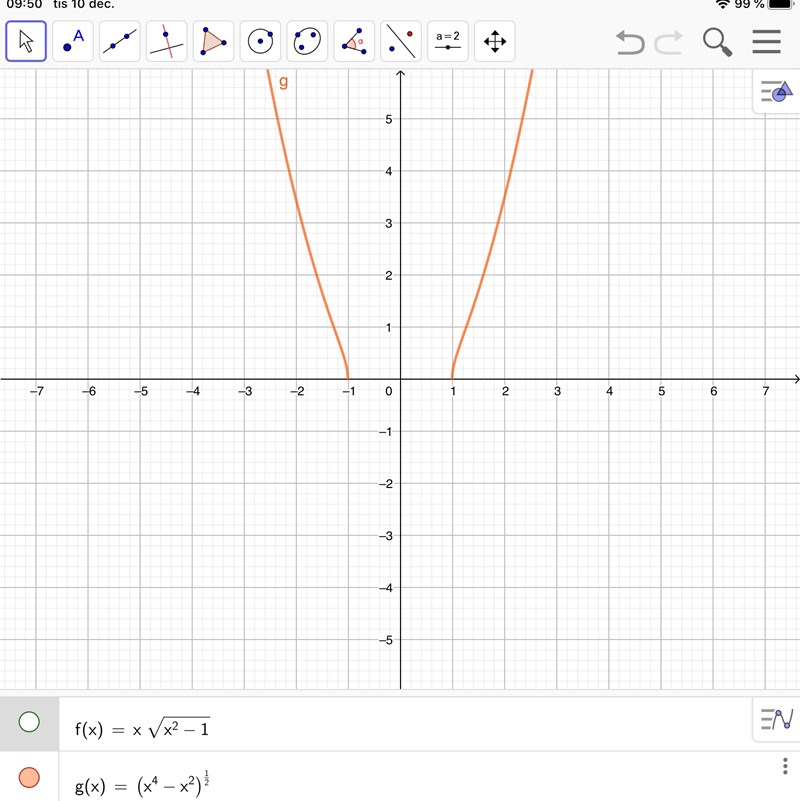Choose the Line through two points tool
Screen dimensions: 800x801
(x=120, y=42)
